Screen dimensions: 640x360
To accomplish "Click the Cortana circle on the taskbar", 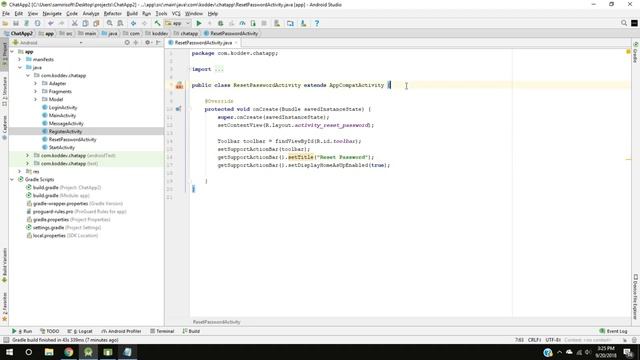I will click(x=29, y=352).
